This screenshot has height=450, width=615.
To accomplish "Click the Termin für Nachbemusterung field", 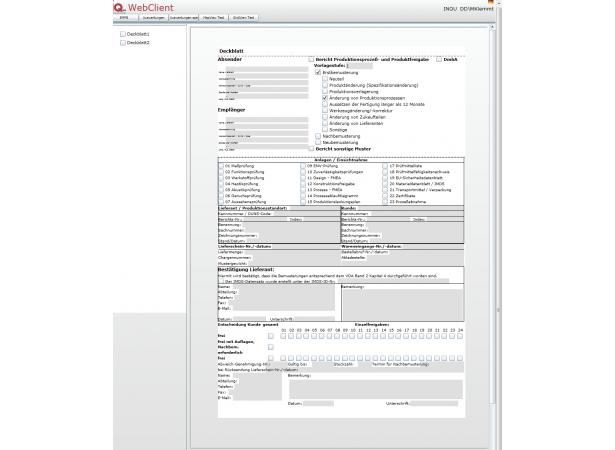I will click(446, 364).
